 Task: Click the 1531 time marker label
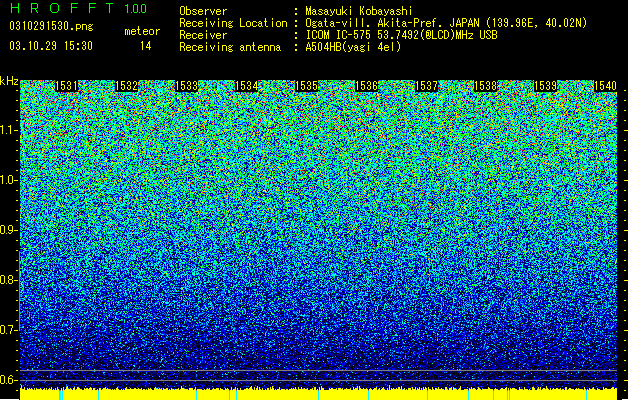click(67, 86)
